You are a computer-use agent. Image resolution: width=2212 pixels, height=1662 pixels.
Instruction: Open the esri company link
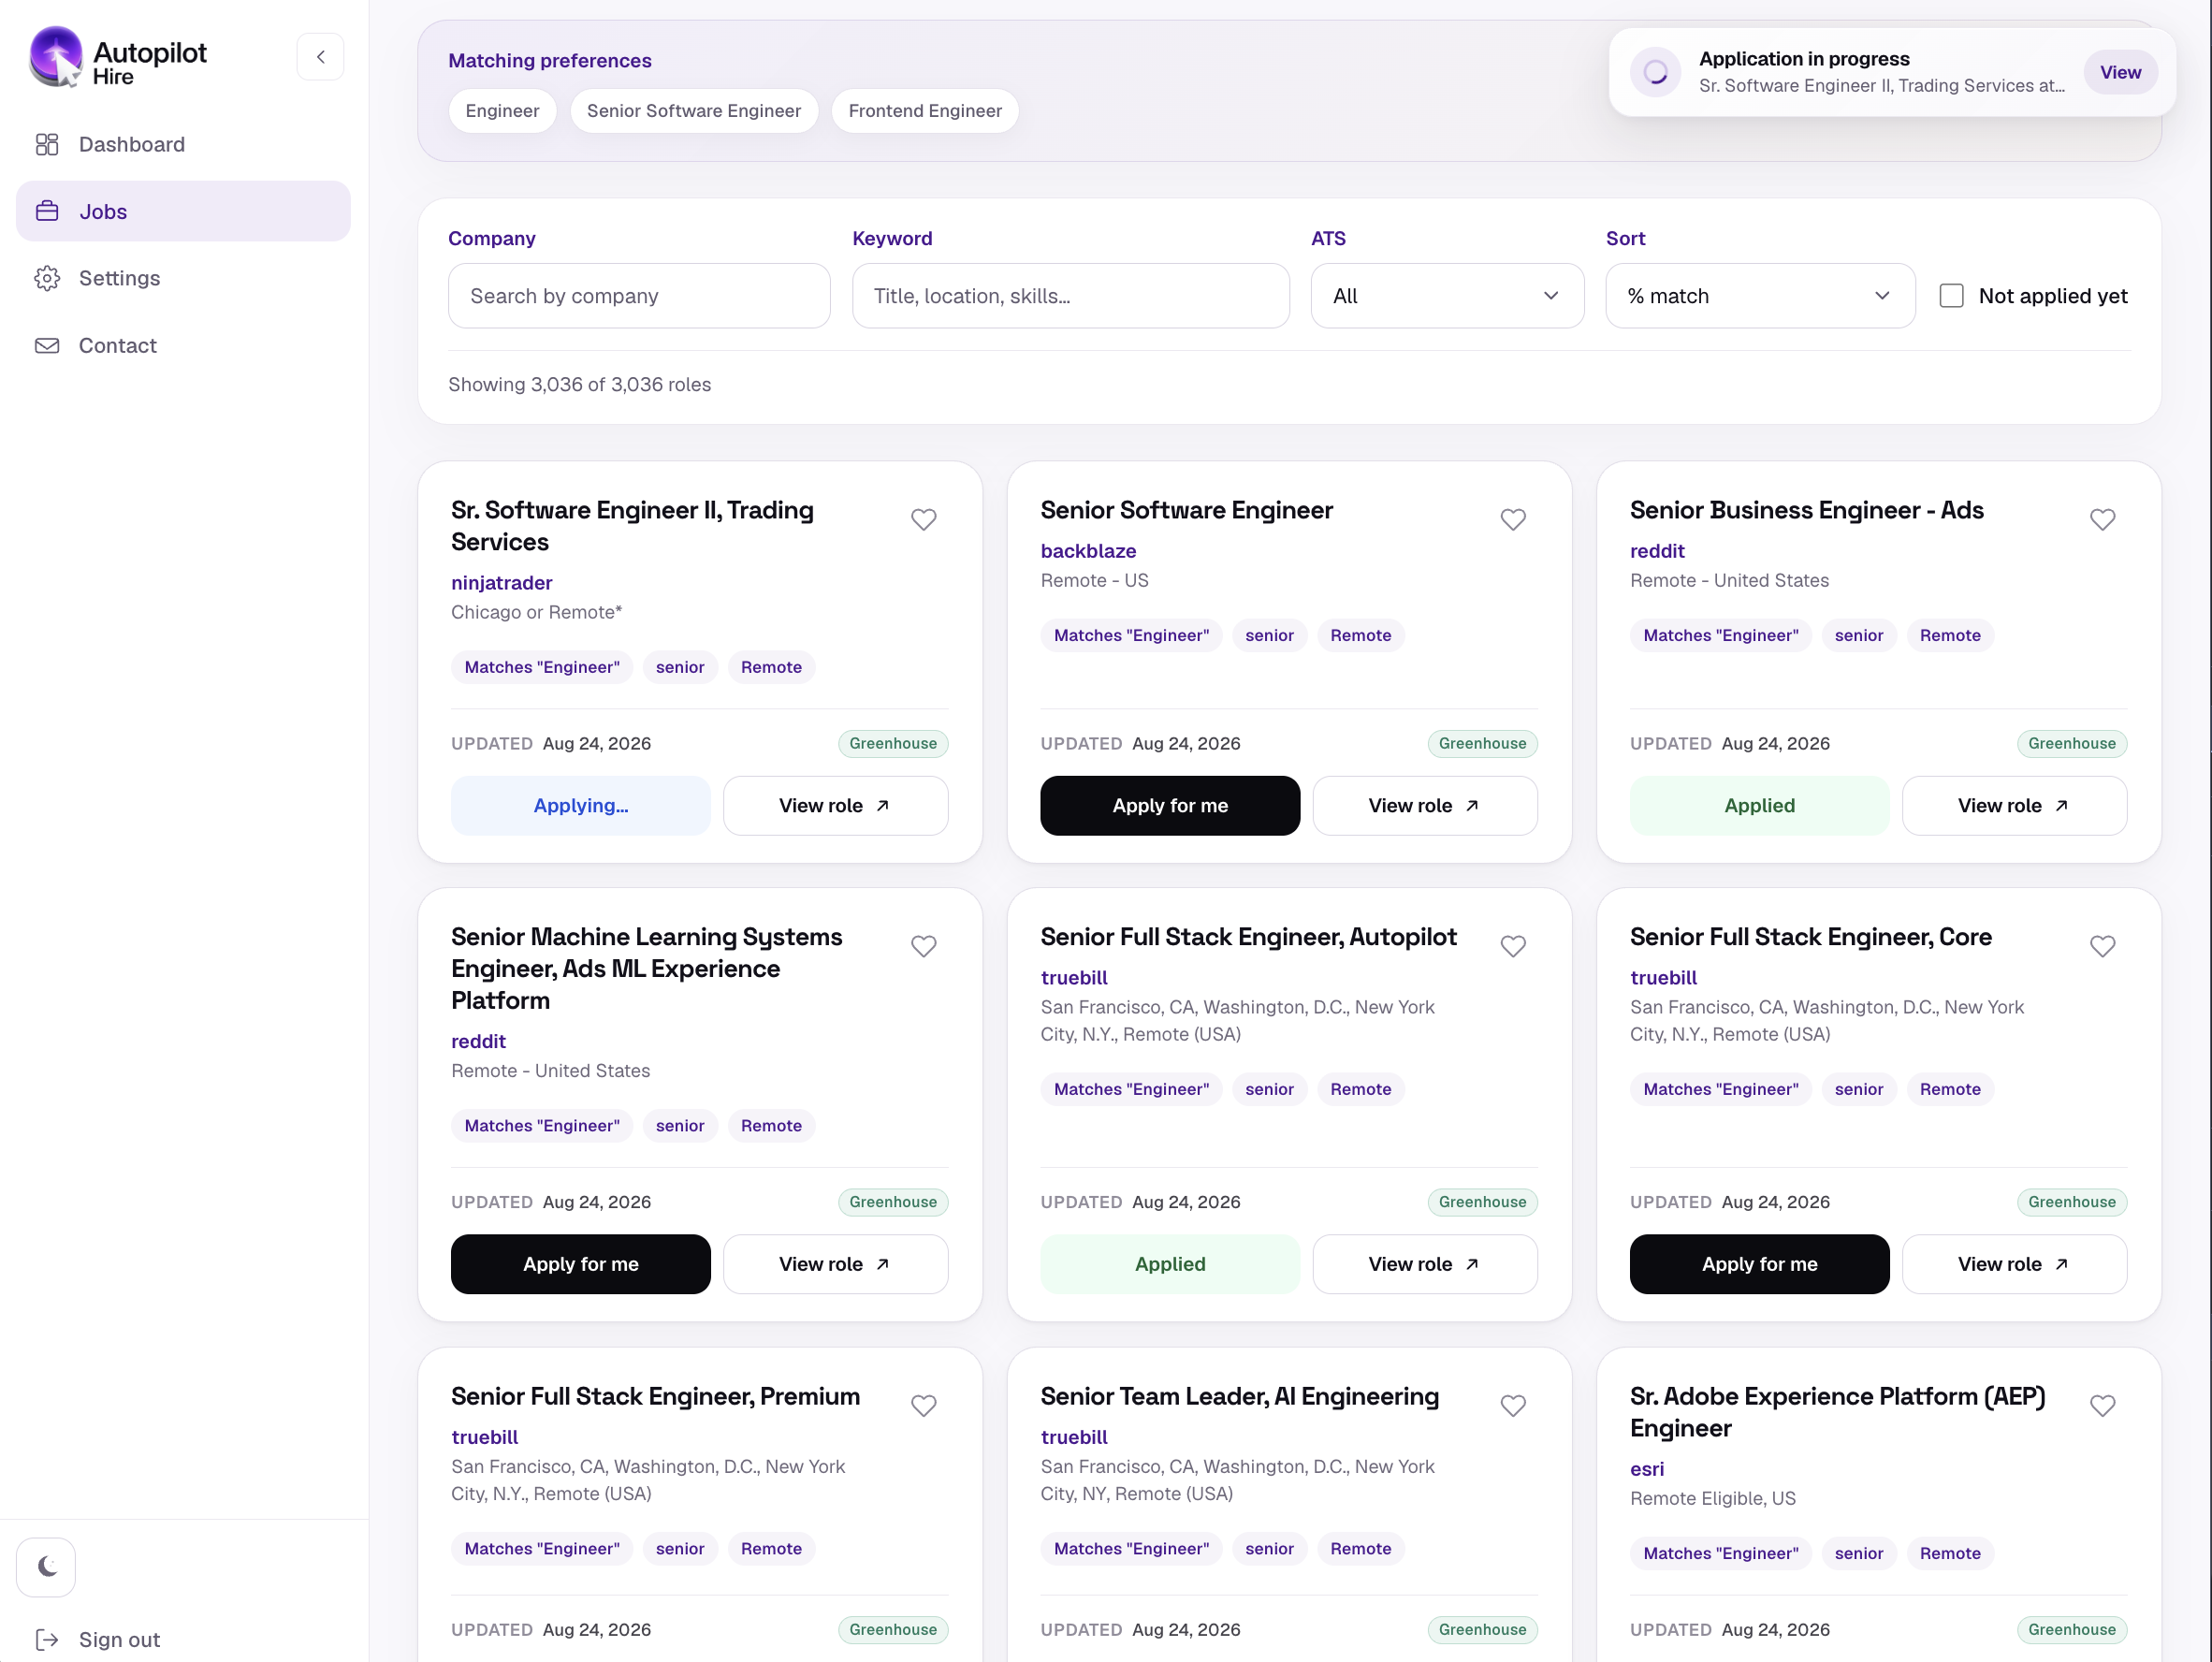1646,1468
